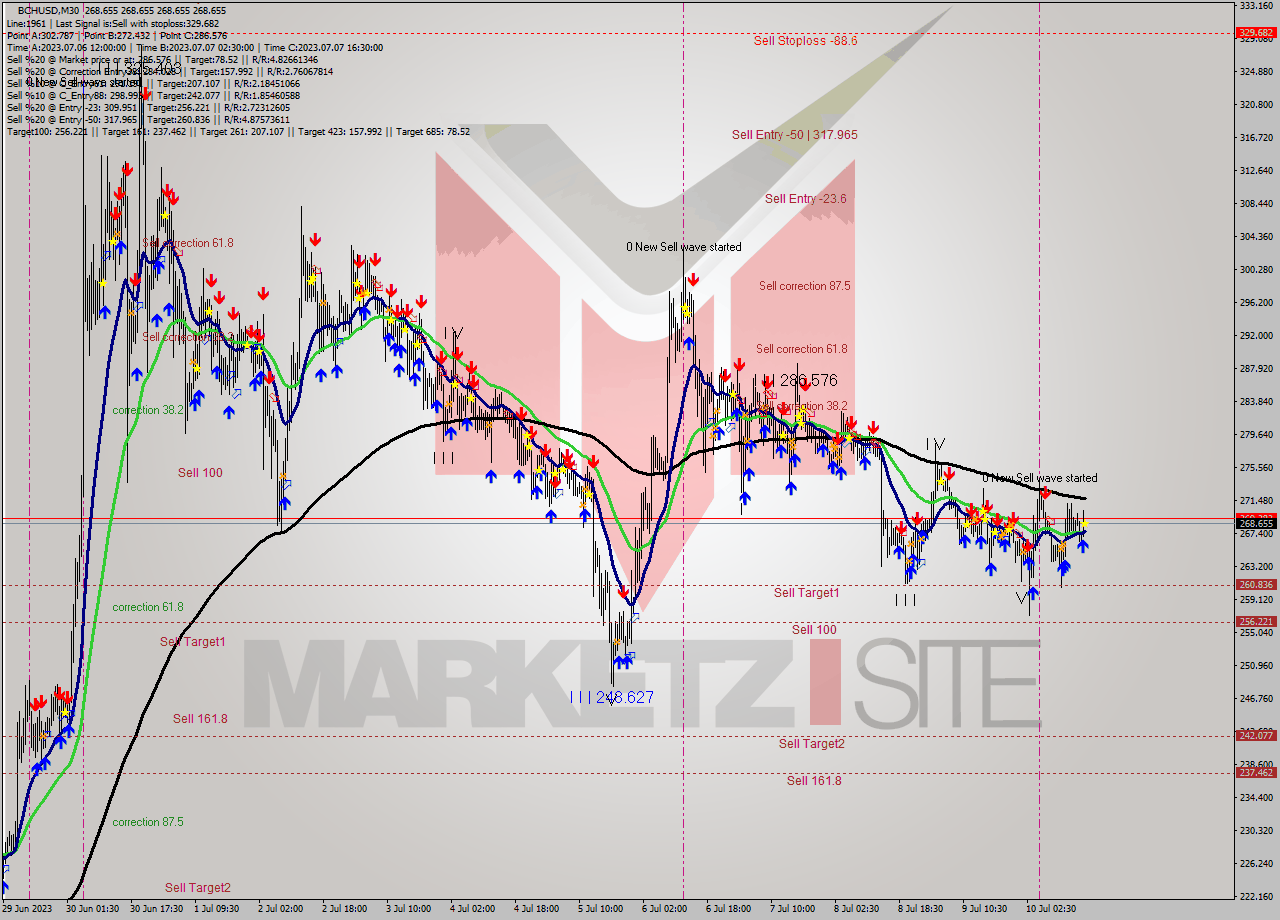Select 'Sell 161.8' label near 1 Jul
Viewport: 1280px width, 920px height.
(x=200, y=718)
